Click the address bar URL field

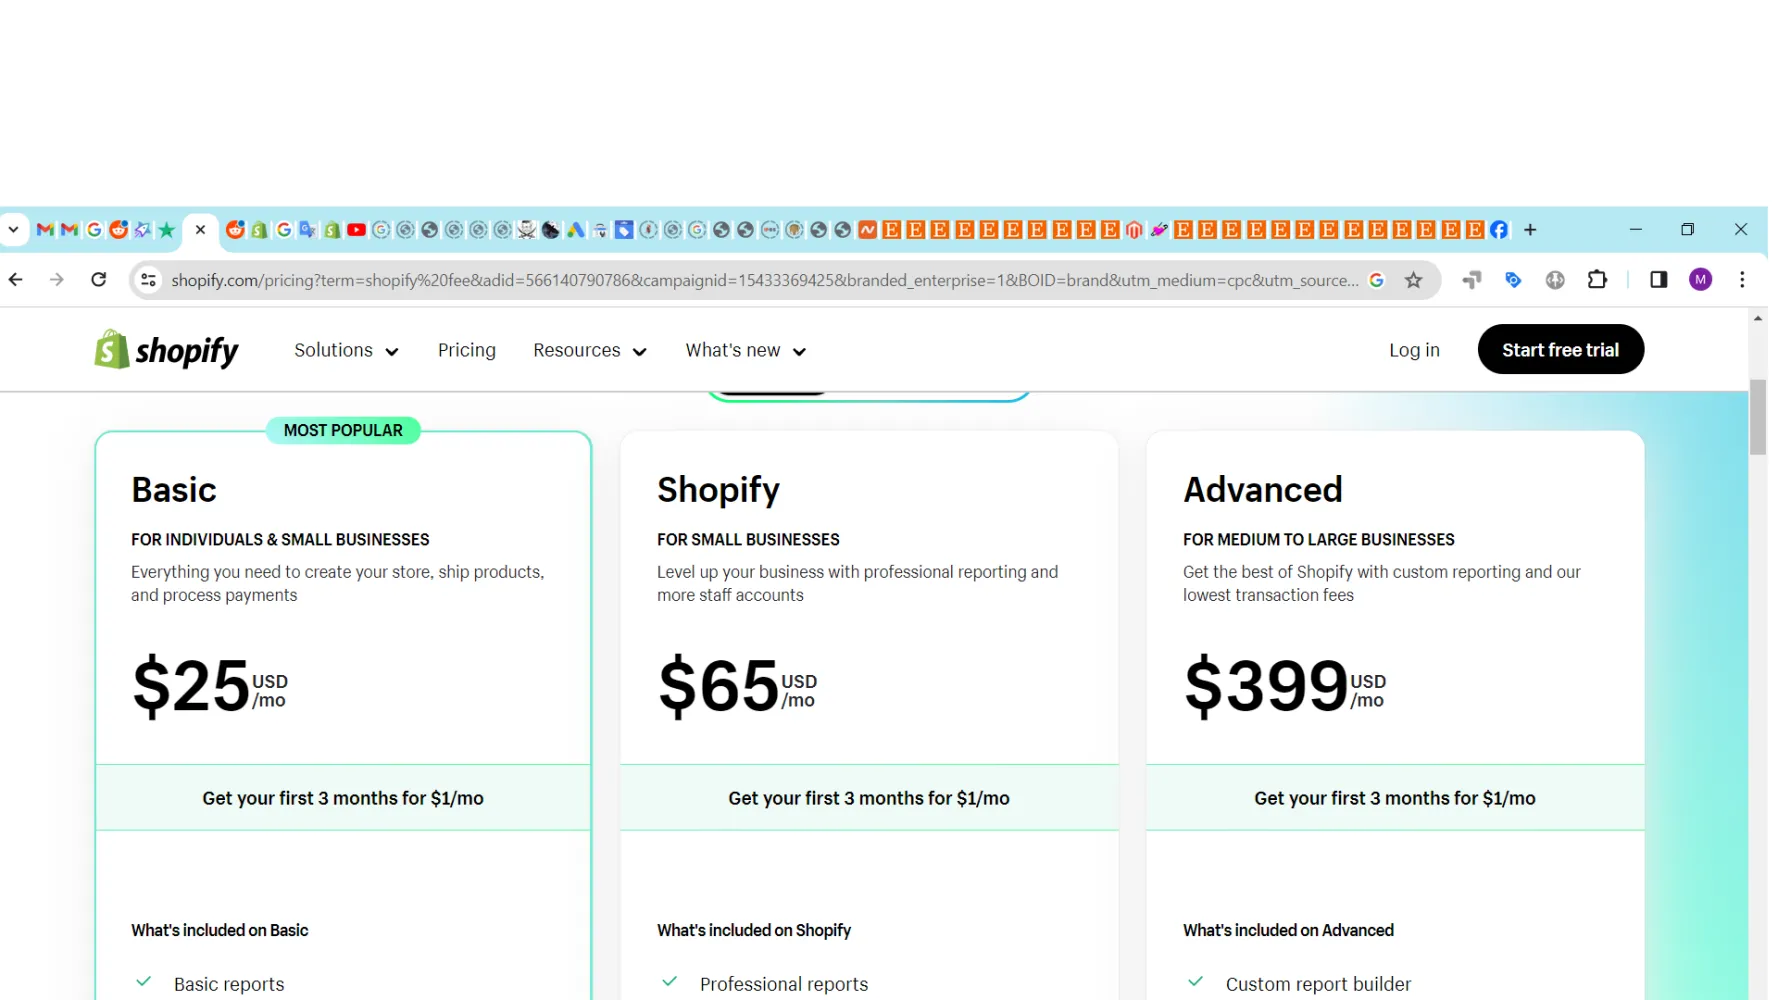(x=764, y=280)
